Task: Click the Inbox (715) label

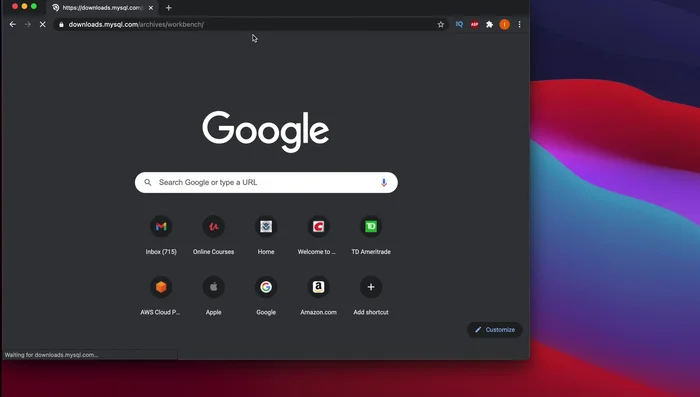Action: 161,252
